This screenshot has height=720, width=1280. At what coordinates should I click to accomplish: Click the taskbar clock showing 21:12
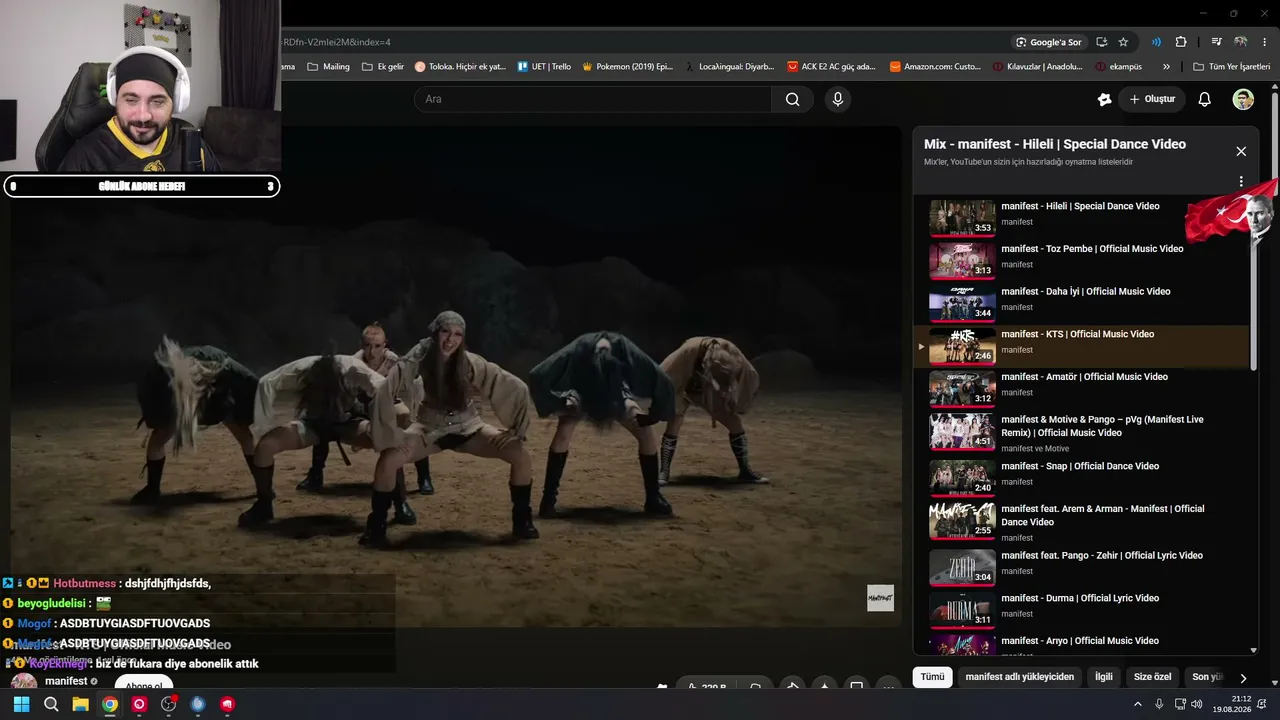[x=1233, y=704]
